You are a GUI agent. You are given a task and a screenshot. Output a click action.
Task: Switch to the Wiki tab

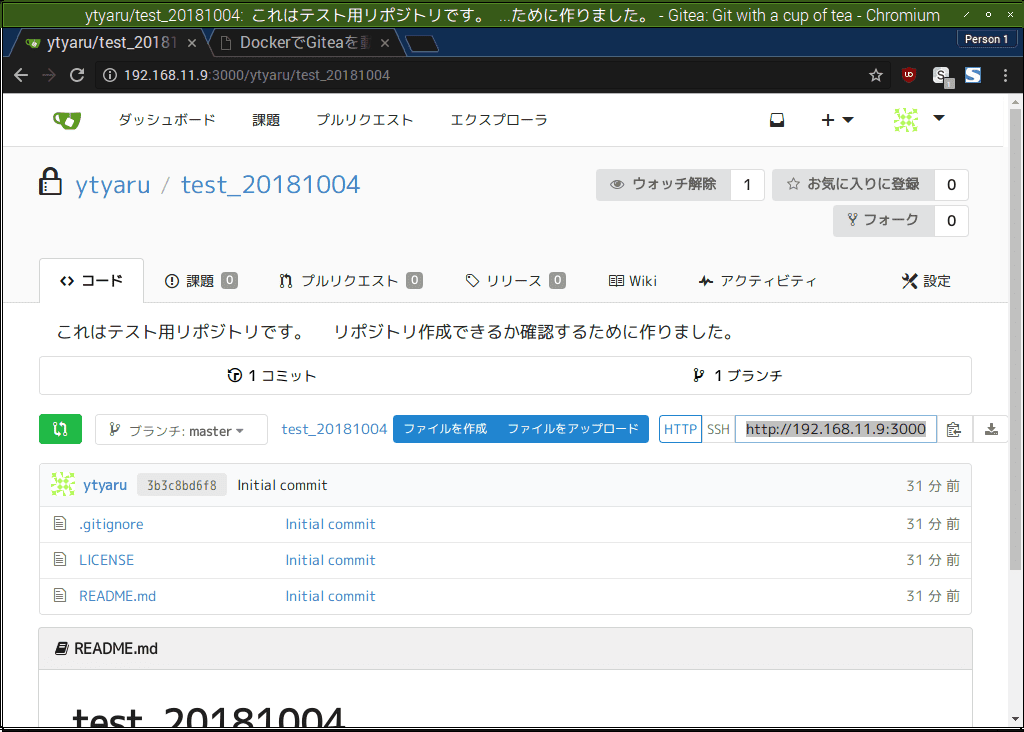(632, 281)
